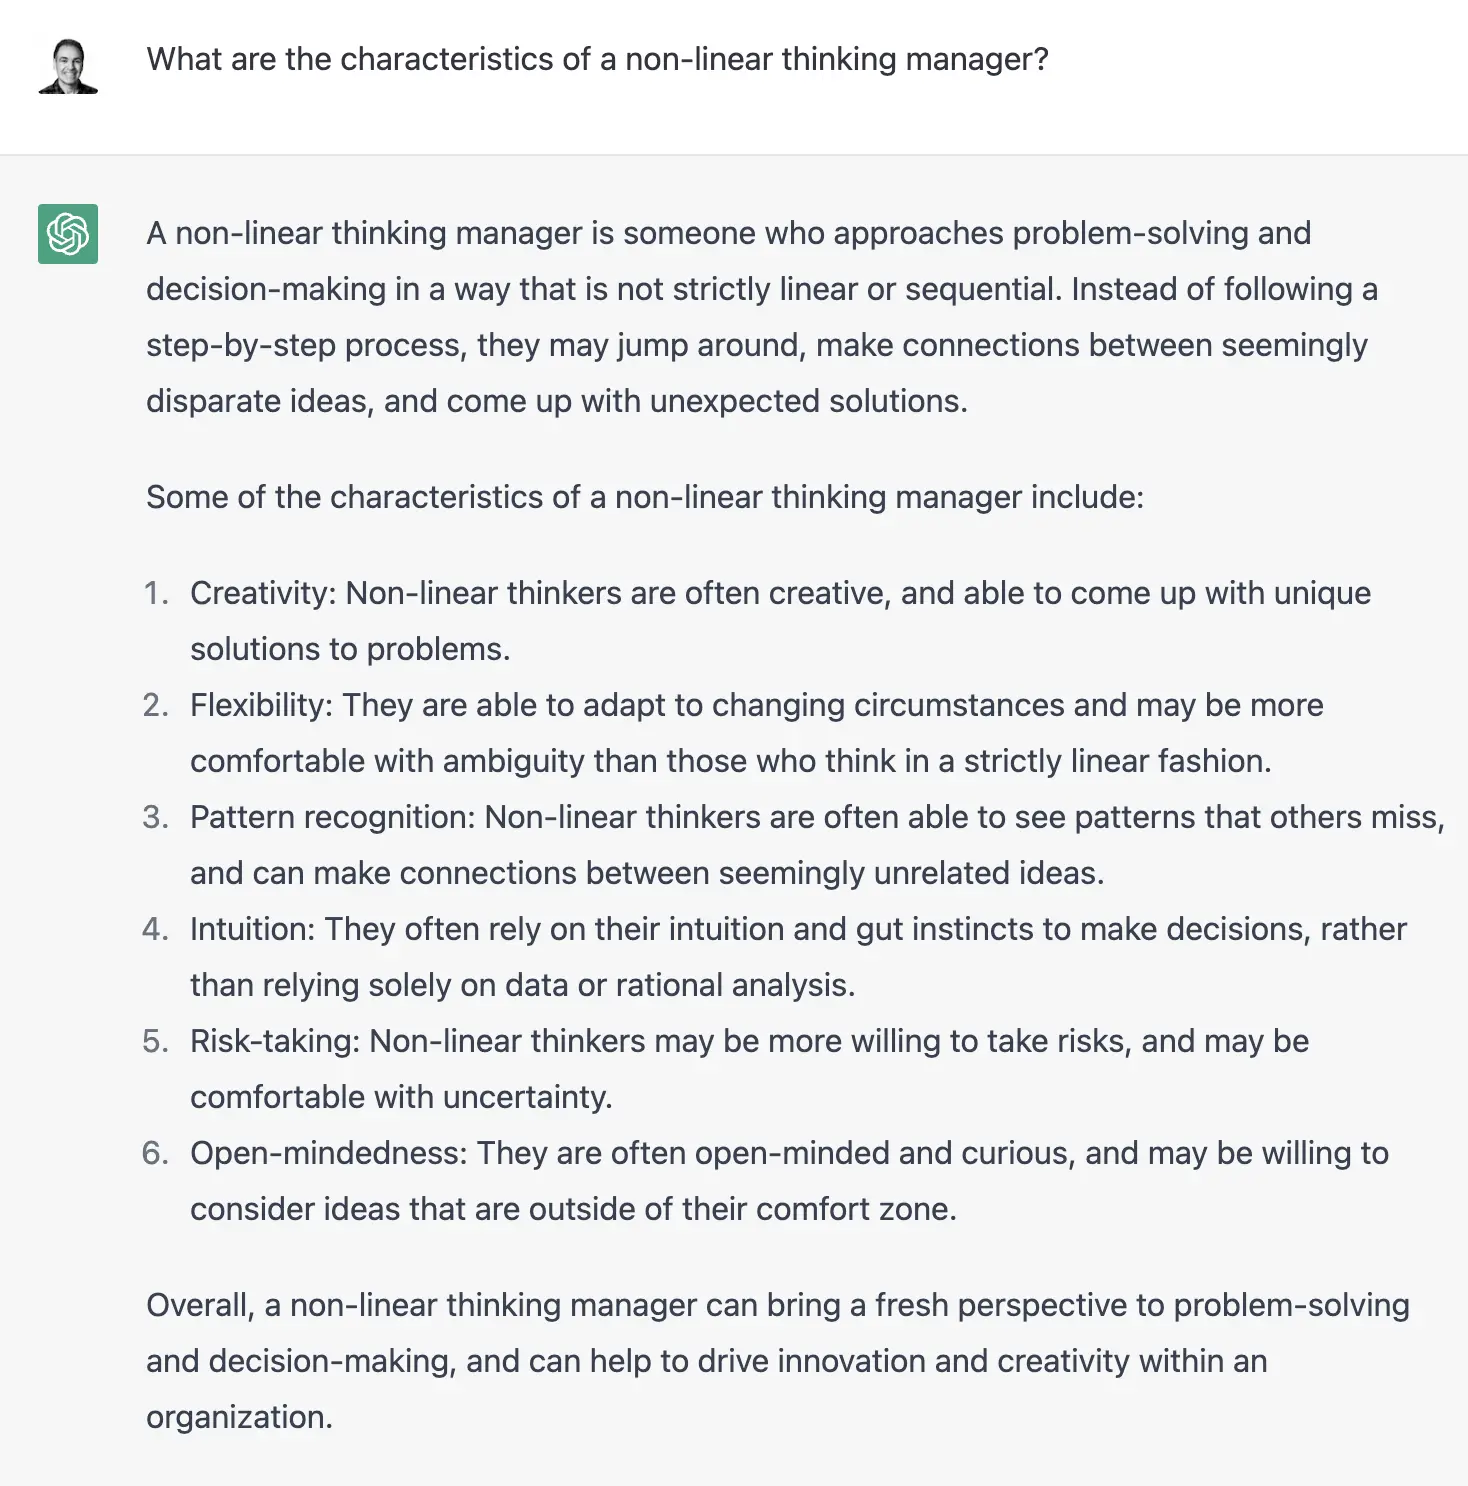Click the list number 6 marker

pyautogui.click(x=156, y=1153)
